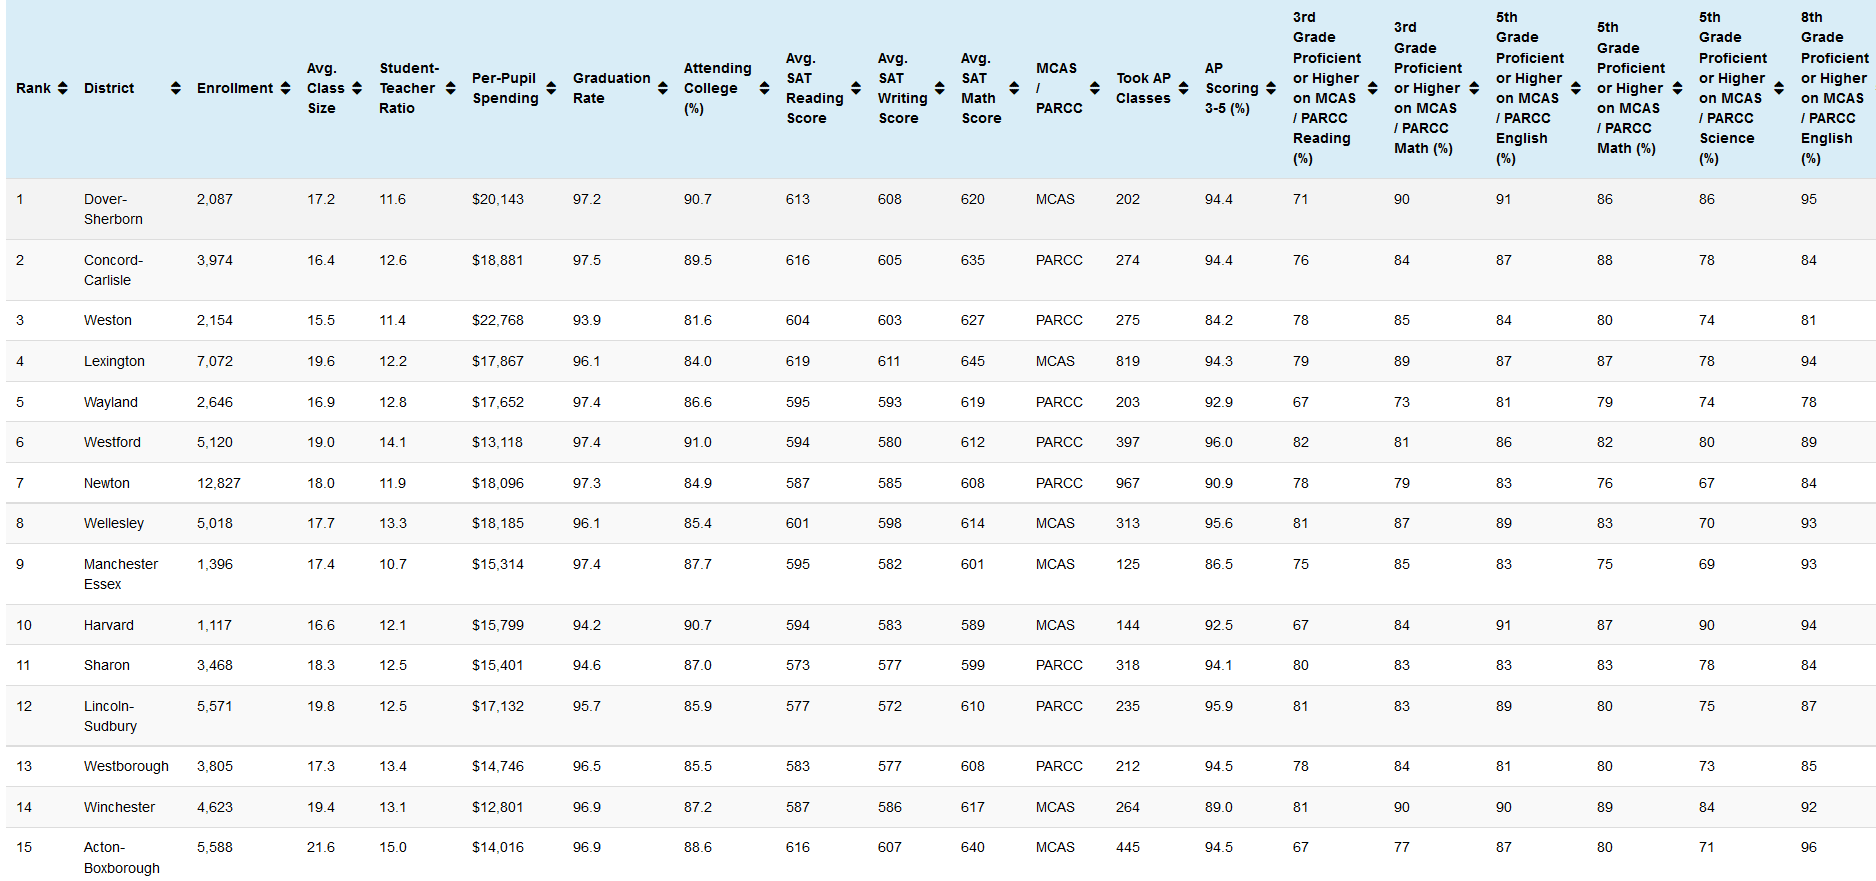This screenshot has height=881, width=1876.
Task: Select the Newton district cell
Action: [107, 483]
